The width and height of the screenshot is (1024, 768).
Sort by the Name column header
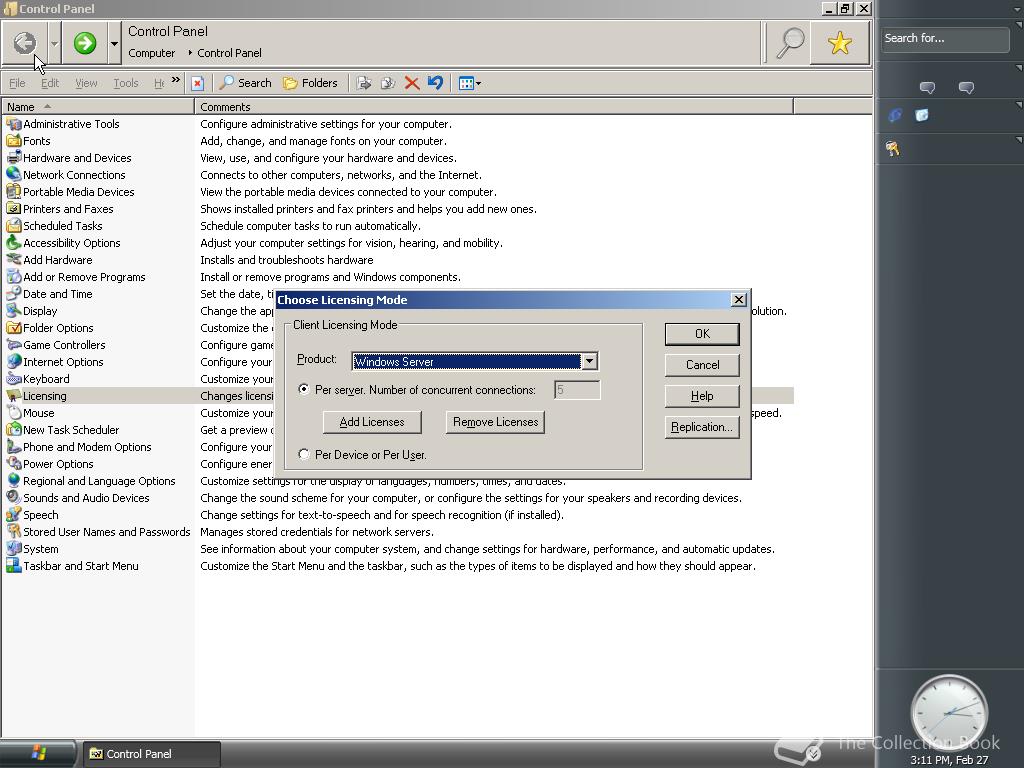[98, 106]
